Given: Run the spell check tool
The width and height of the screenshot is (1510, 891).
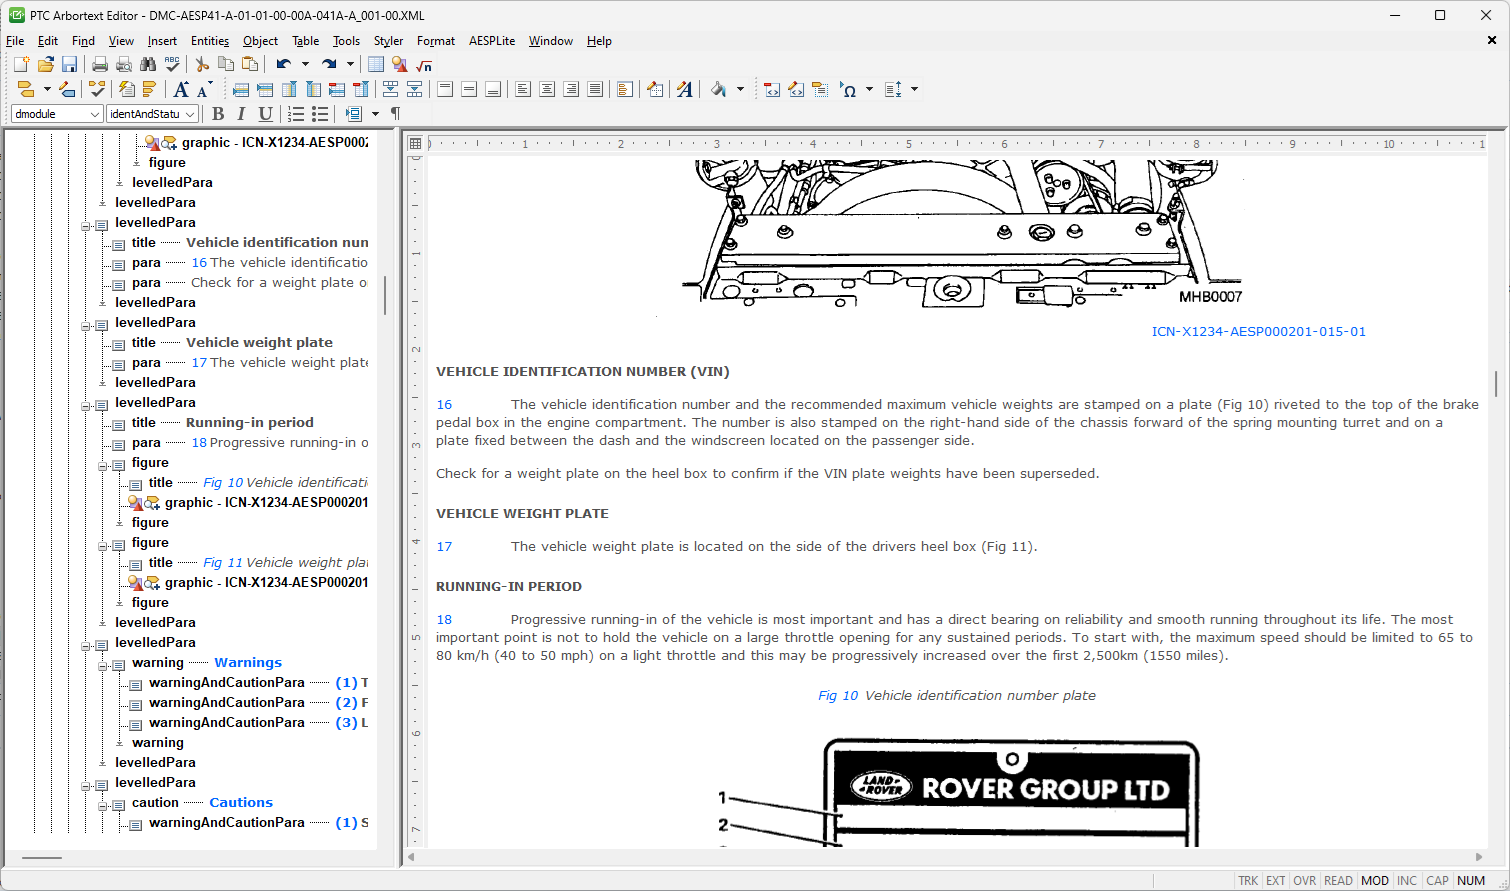Looking at the screenshot, I should click(172, 65).
